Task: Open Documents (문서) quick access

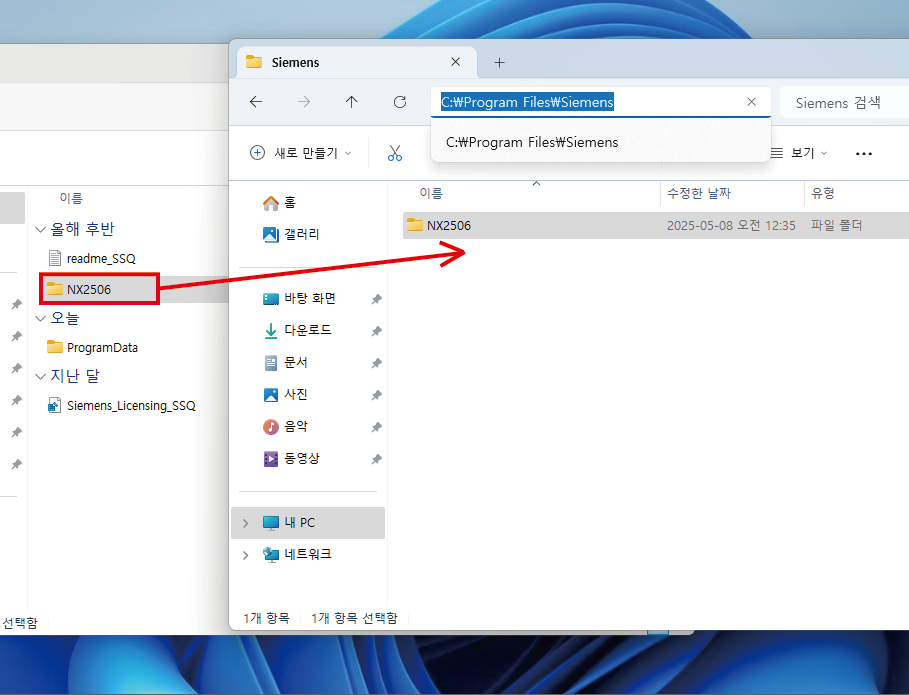Action: [x=285, y=363]
